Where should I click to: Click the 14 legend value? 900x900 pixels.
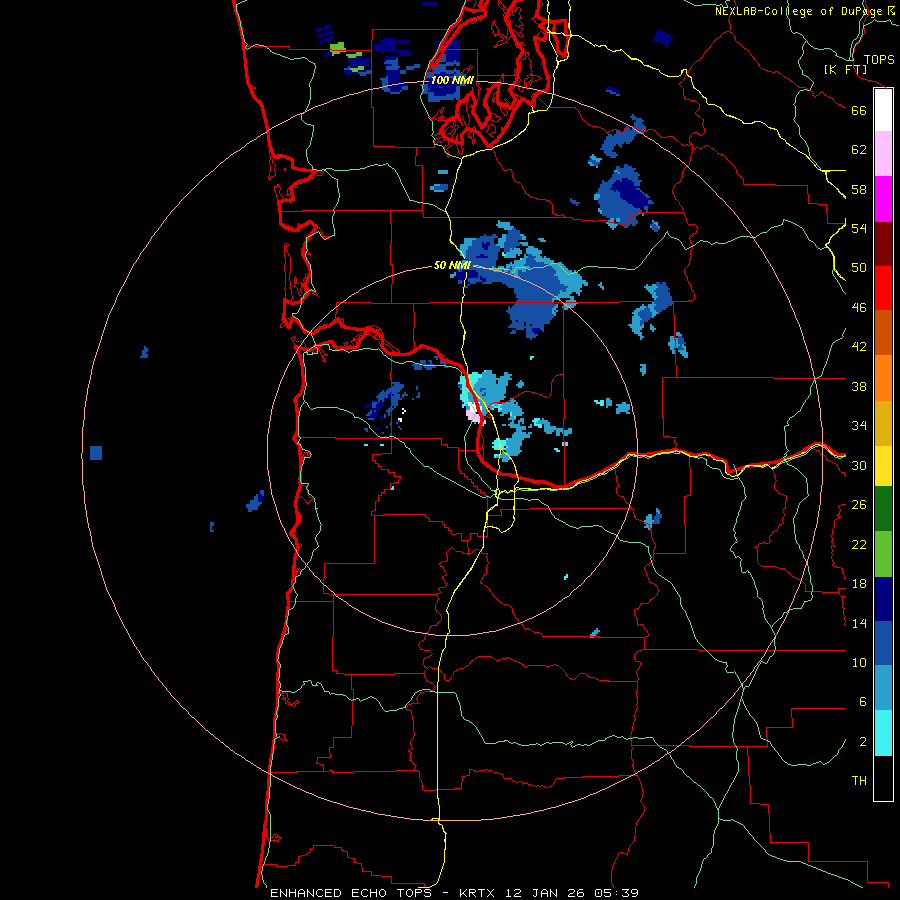pyautogui.click(x=859, y=623)
